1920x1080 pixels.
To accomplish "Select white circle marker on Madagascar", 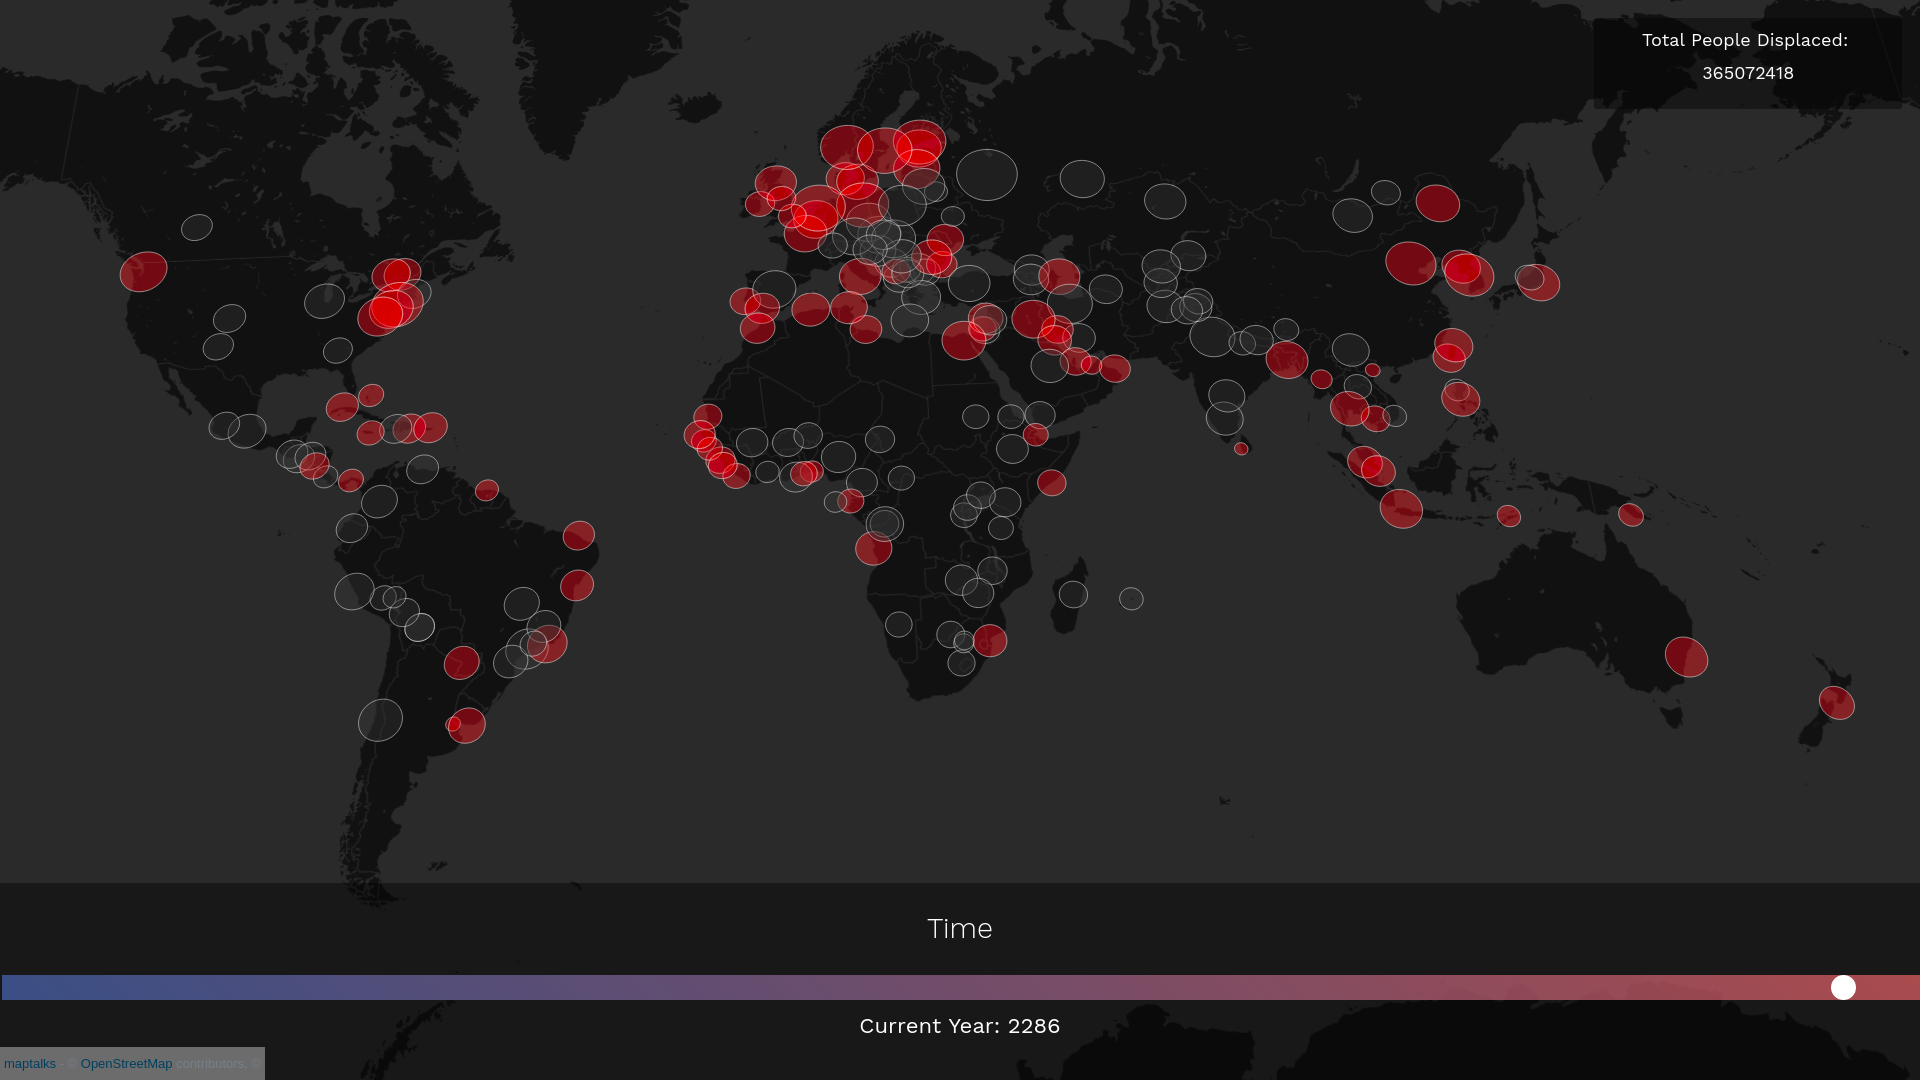I will (1073, 594).
